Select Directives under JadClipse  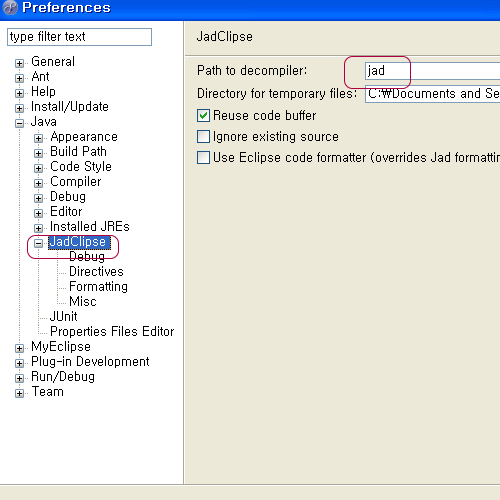[x=96, y=271]
